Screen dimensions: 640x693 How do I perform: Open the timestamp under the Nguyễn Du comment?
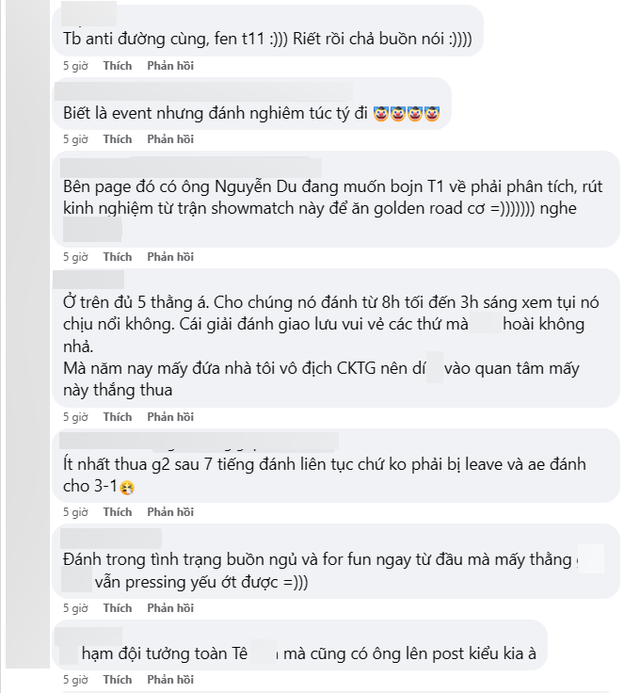point(76,257)
